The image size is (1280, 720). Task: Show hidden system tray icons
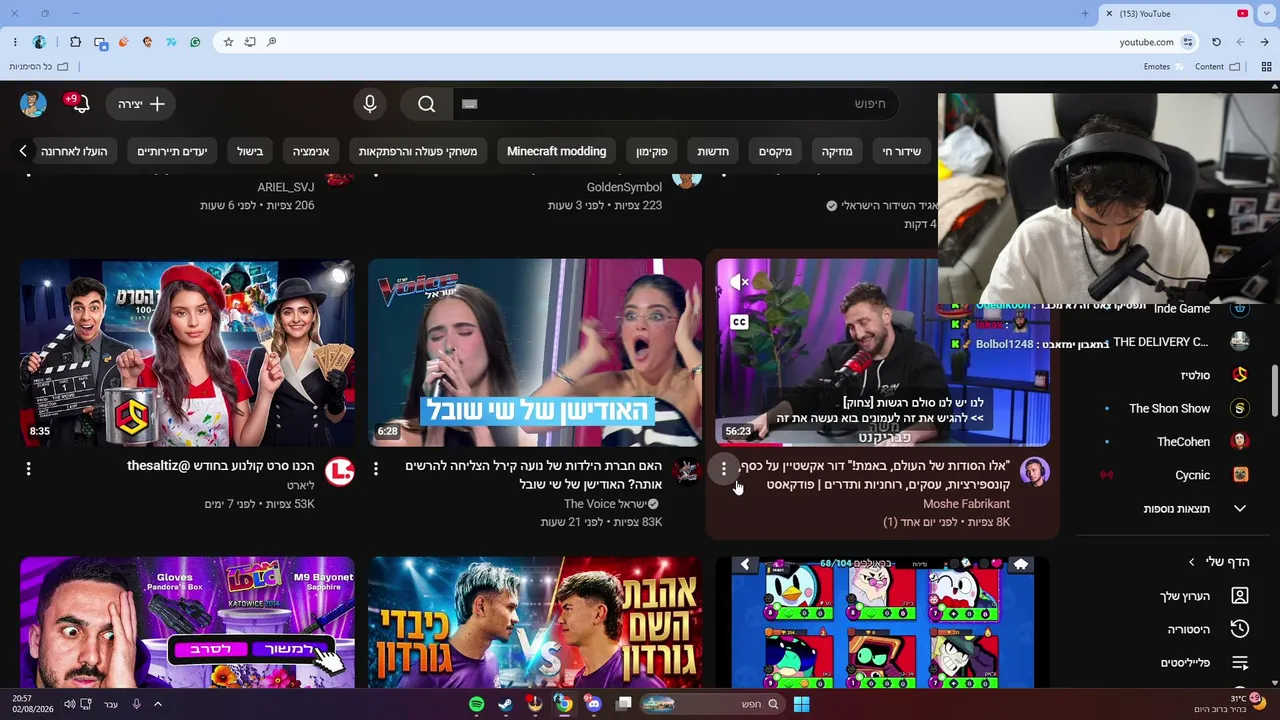[x=157, y=704]
